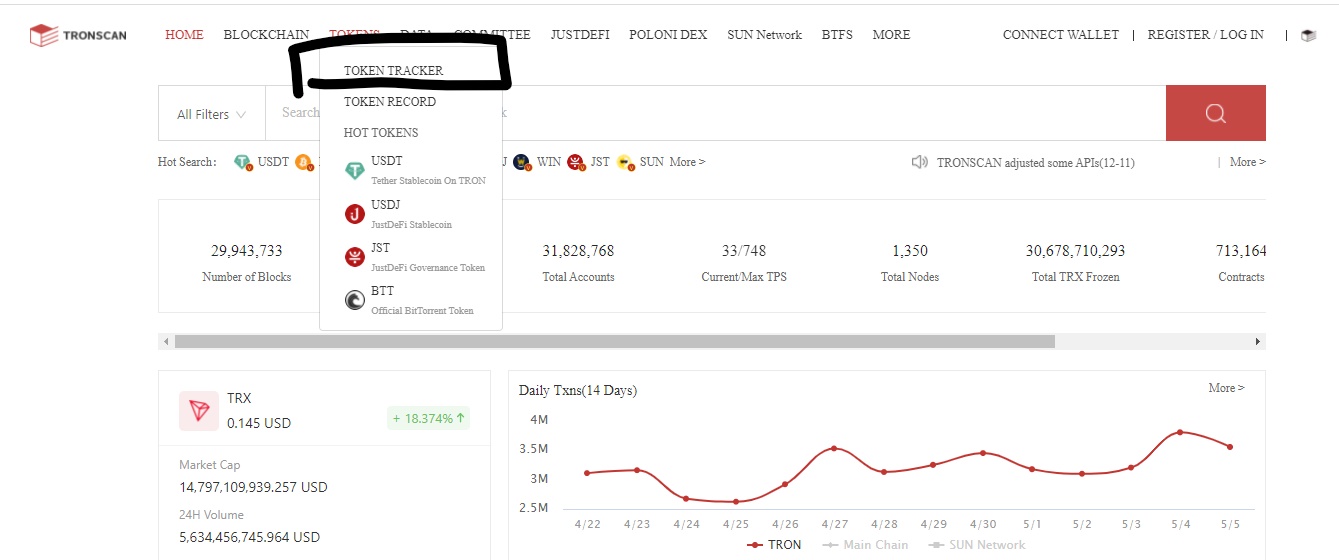Image resolution: width=1339 pixels, height=560 pixels.
Task: Click REGISTER / LOG IN
Action: pos(1205,35)
